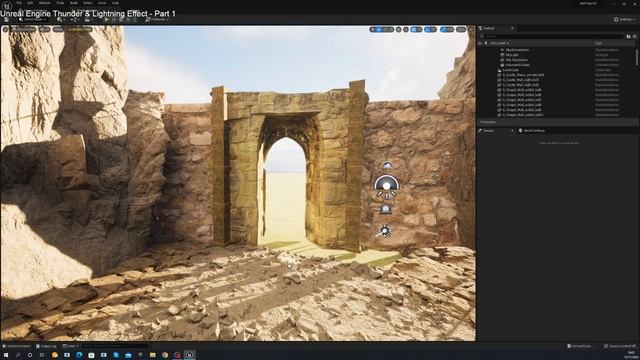
Task: Click the Windows Start button
Action: [x=6, y=355]
